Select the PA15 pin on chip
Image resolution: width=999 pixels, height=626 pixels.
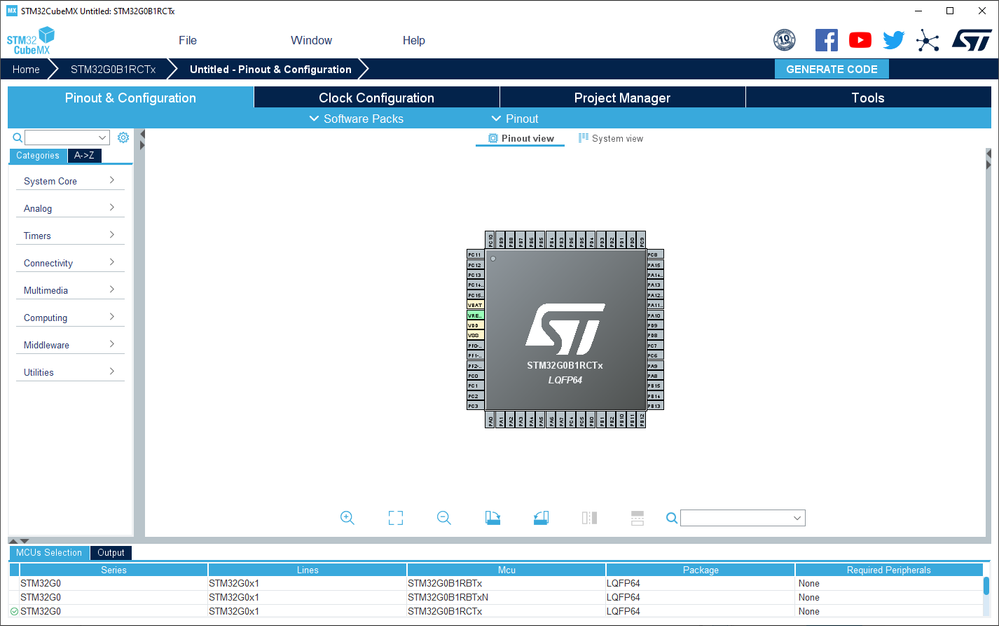[655, 265]
